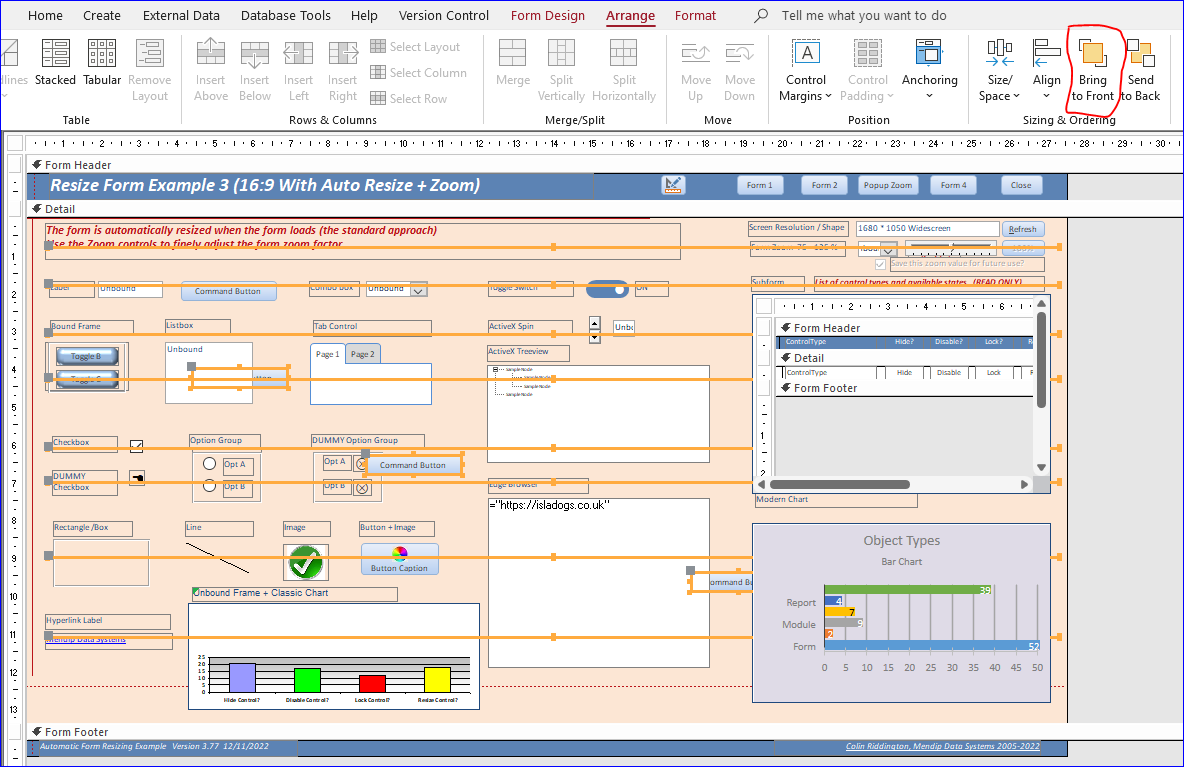The height and width of the screenshot is (767, 1184).
Task: Select the toggle switch control
Action: (607, 289)
